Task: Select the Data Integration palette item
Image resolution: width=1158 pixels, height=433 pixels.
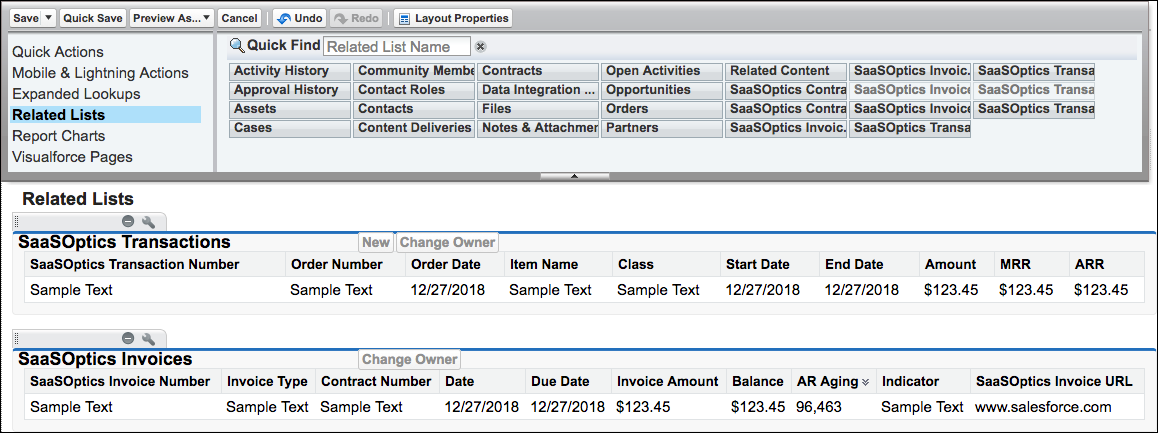Action: (x=538, y=90)
